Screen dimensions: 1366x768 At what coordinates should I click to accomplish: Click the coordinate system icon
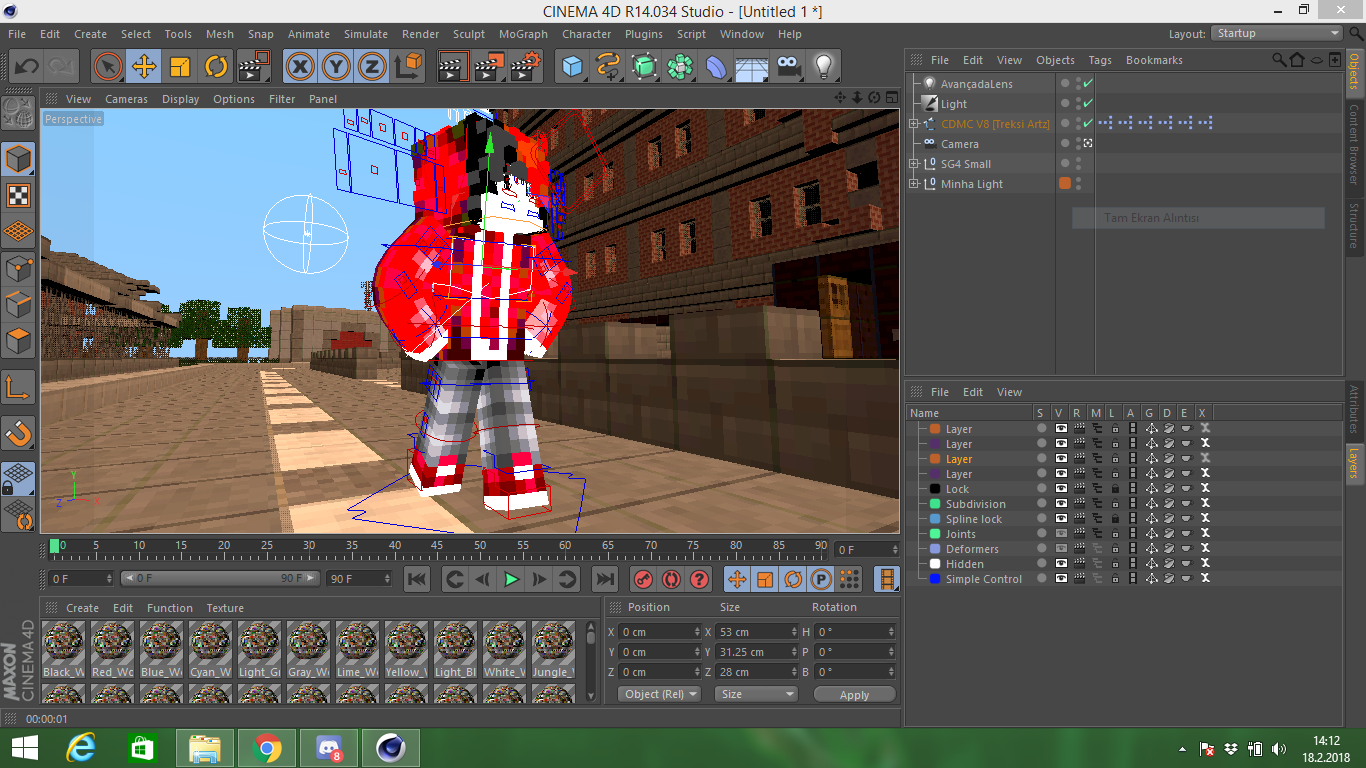coord(408,67)
